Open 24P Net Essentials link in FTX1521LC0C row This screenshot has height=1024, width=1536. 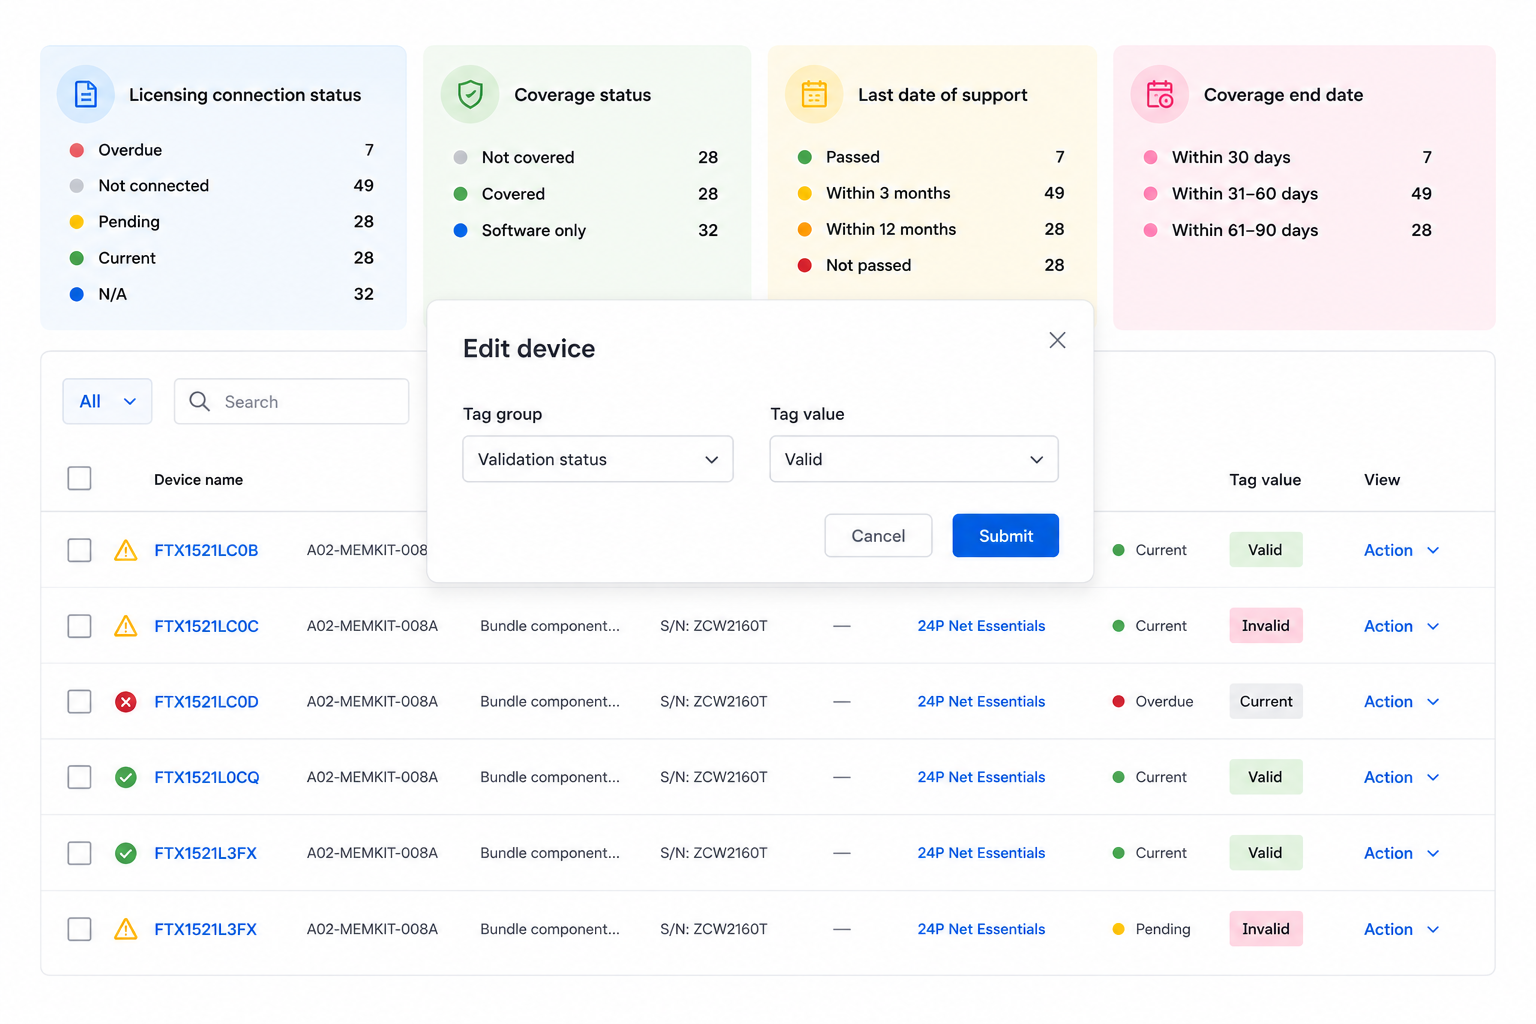(981, 626)
